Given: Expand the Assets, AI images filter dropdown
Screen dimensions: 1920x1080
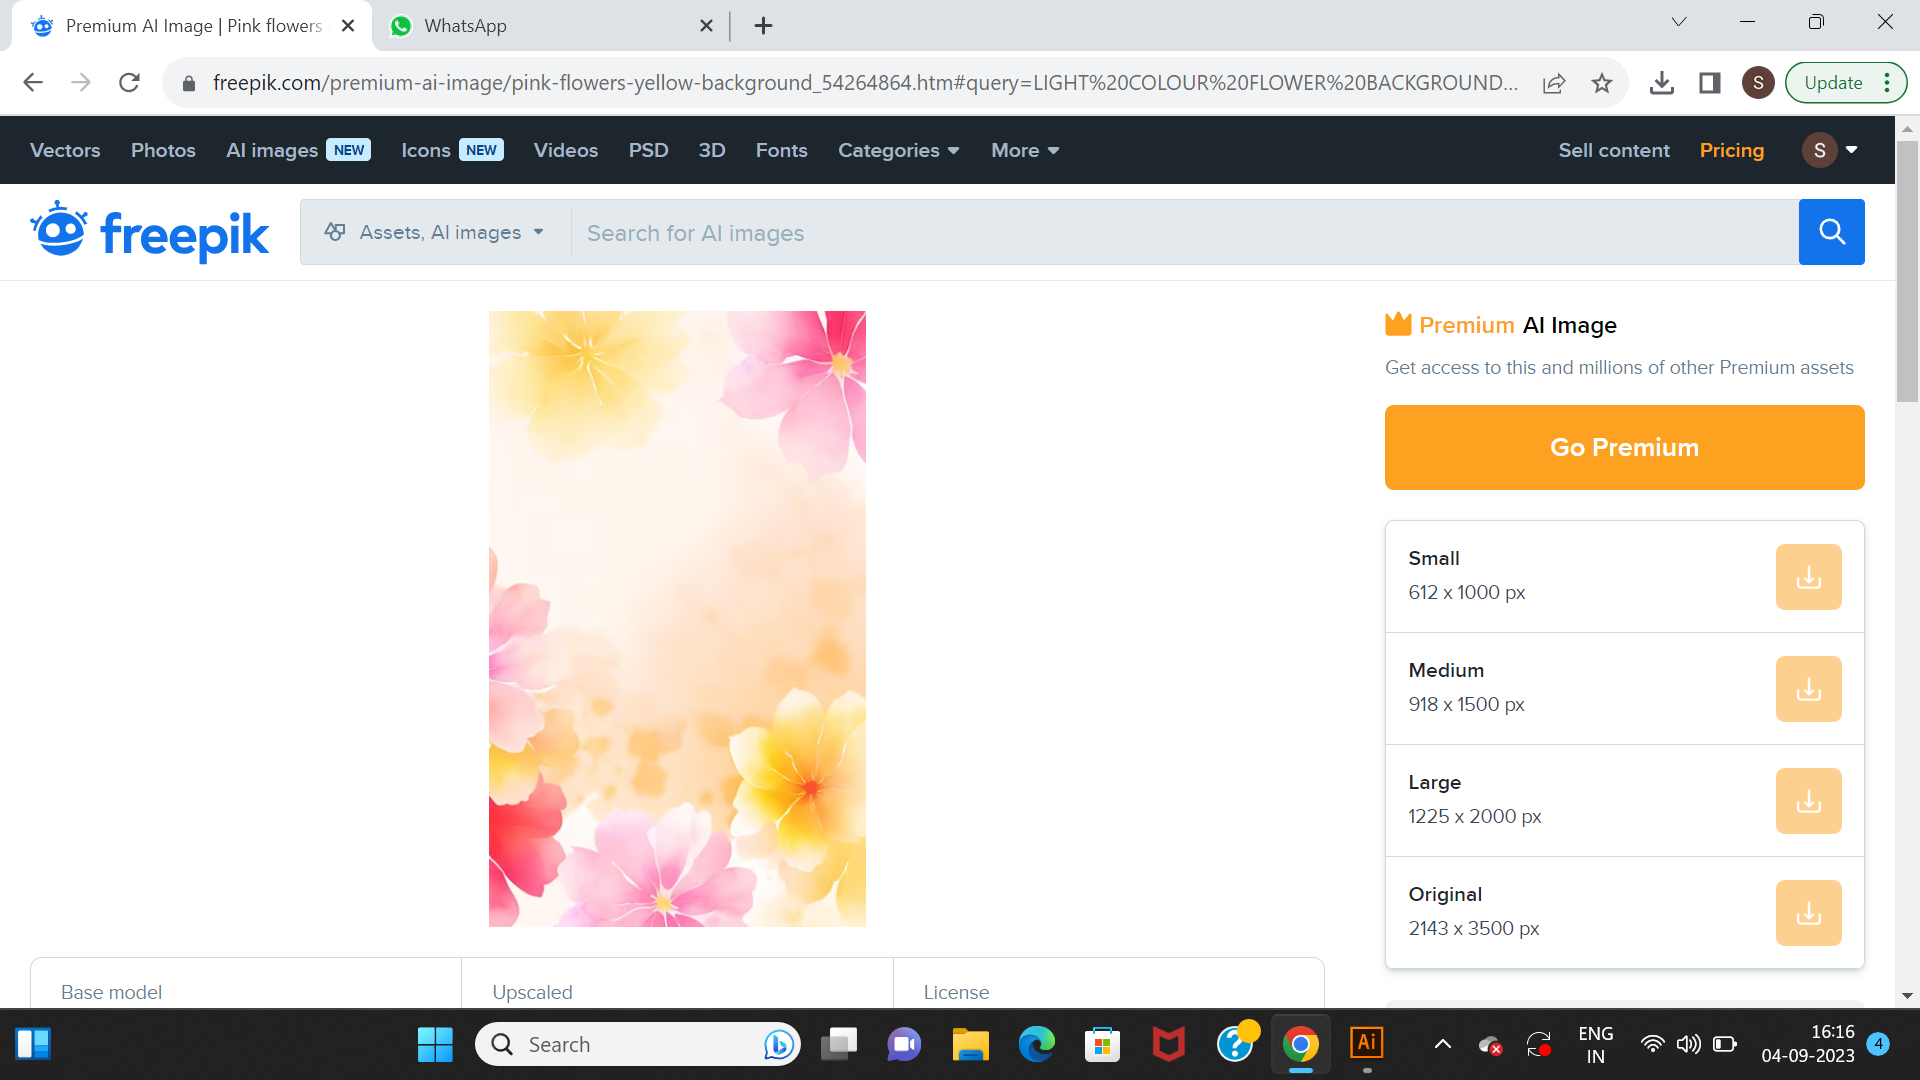Looking at the screenshot, I should click(x=435, y=232).
